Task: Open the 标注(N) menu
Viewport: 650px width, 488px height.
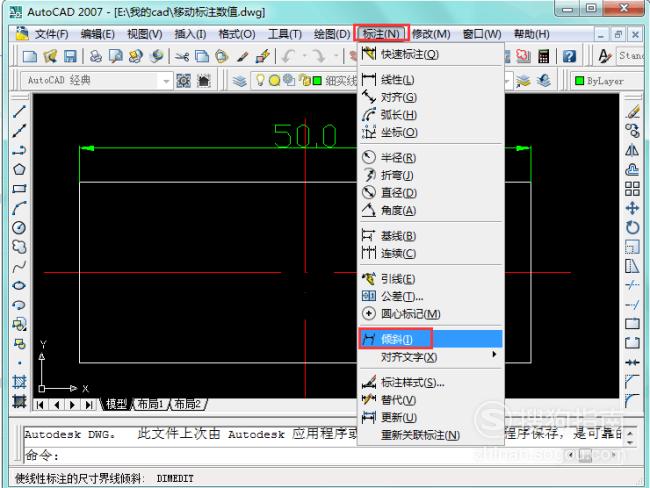Action: tap(381, 34)
